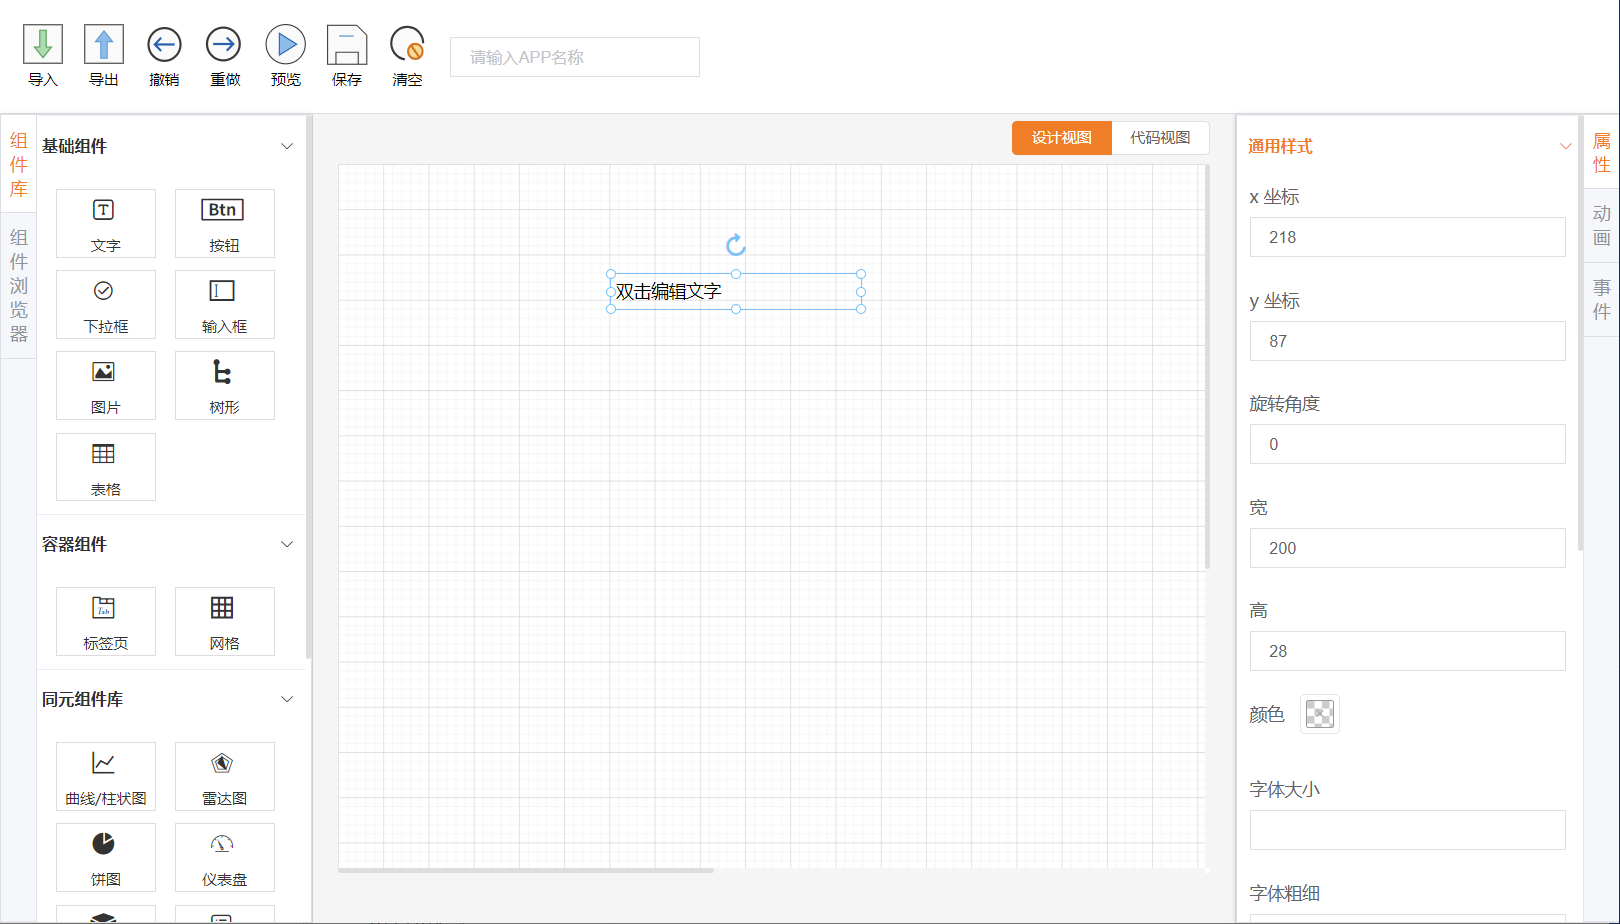Collapse the 基础组件 section
This screenshot has height=924, width=1620.
point(287,146)
